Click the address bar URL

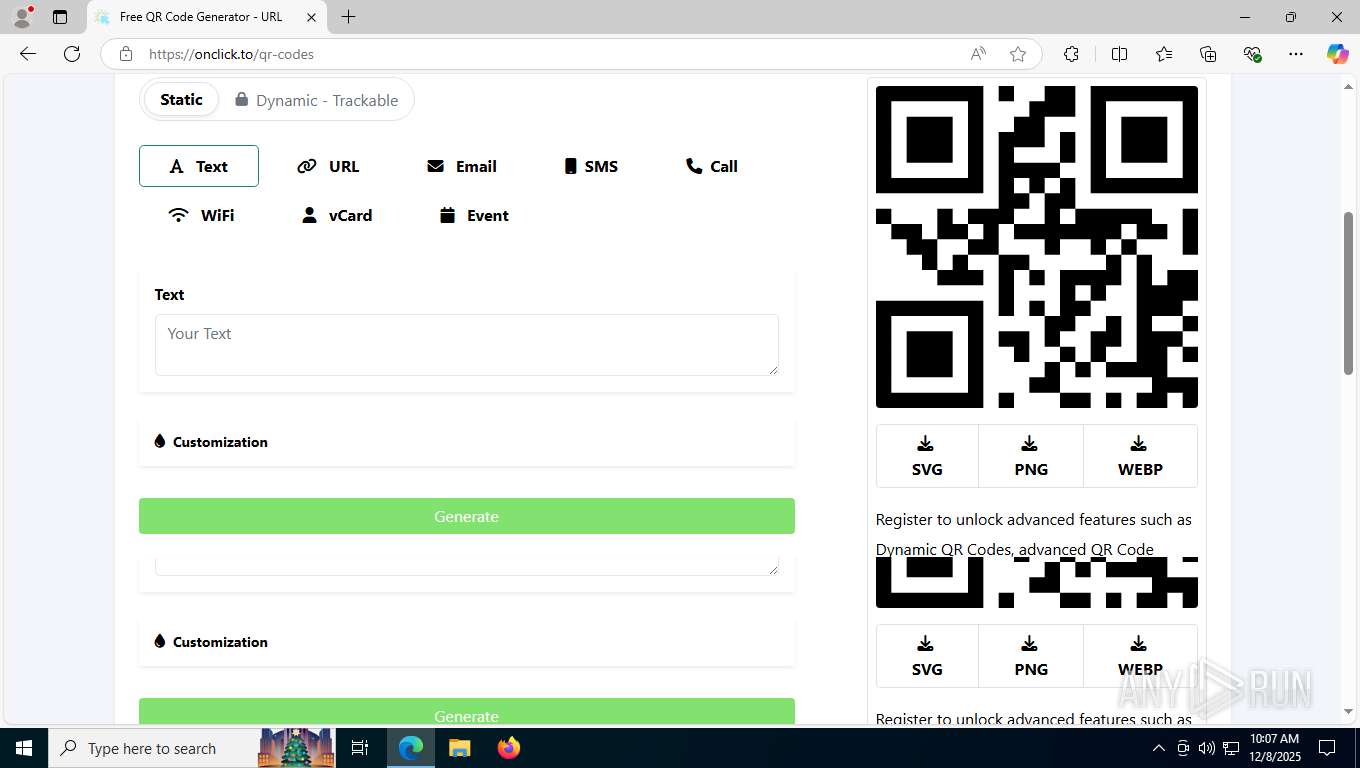click(232, 54)
